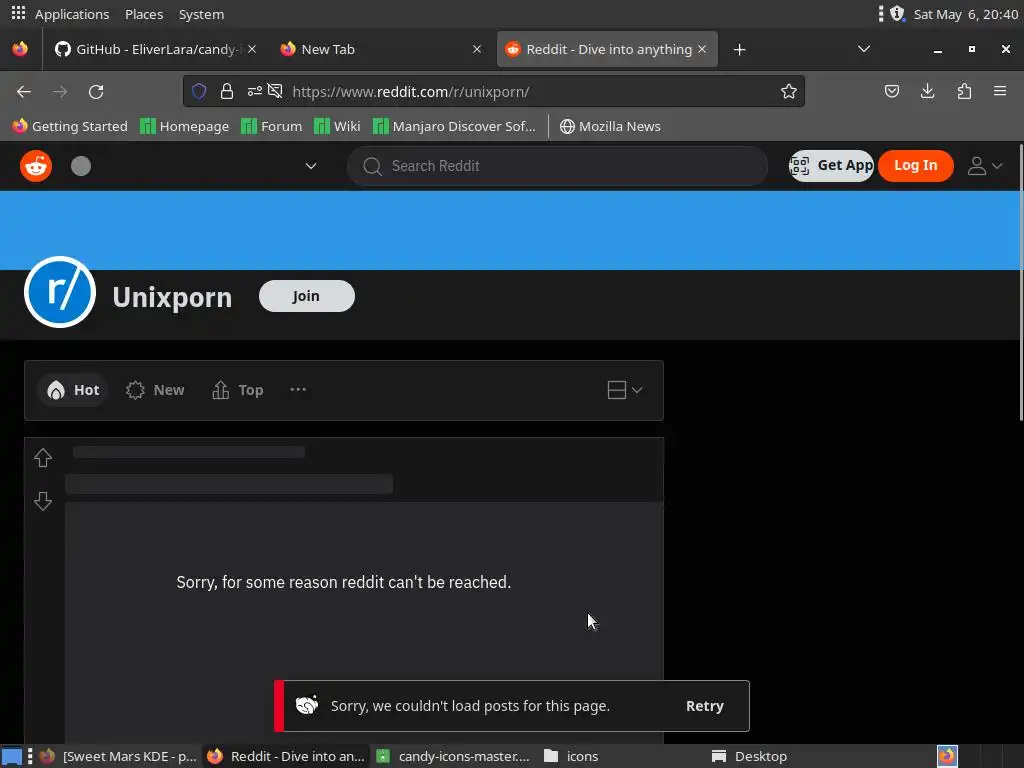Open the System menu
The width and height of the screenshot is (1024, 768).
pyautogui.click(x=201, y=14)
